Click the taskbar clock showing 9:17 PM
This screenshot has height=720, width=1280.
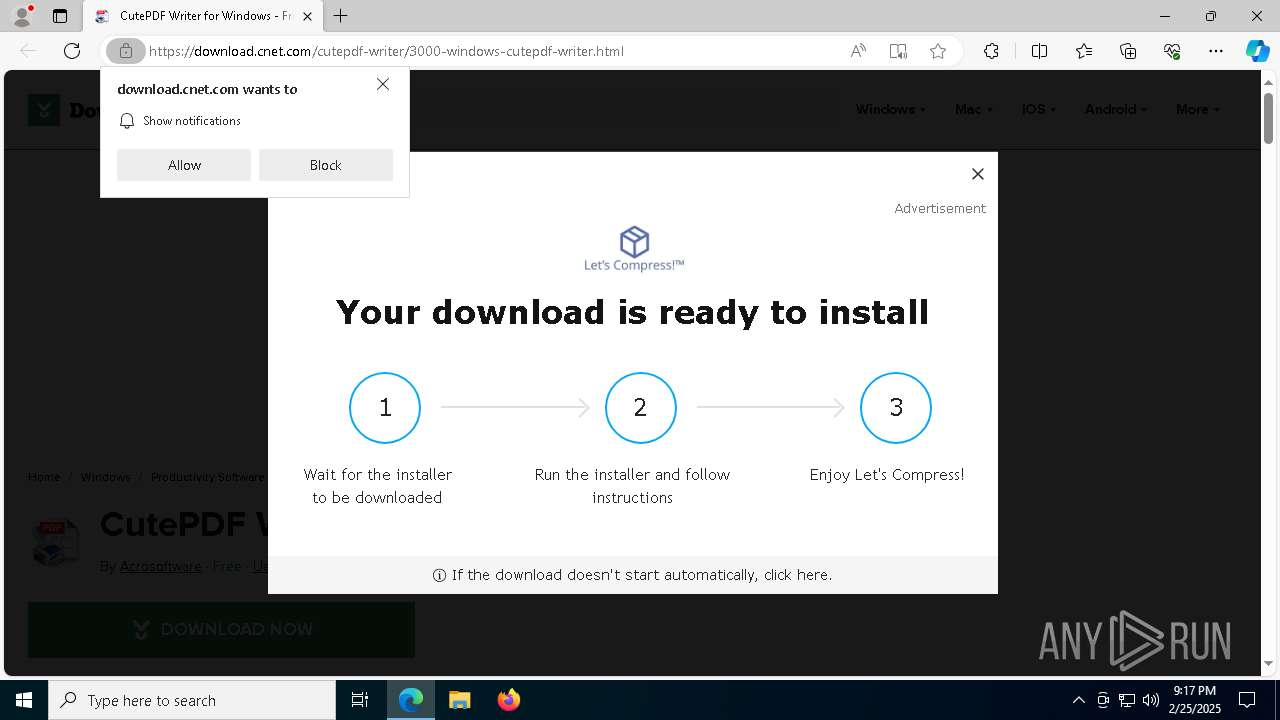click(1195, 700)
